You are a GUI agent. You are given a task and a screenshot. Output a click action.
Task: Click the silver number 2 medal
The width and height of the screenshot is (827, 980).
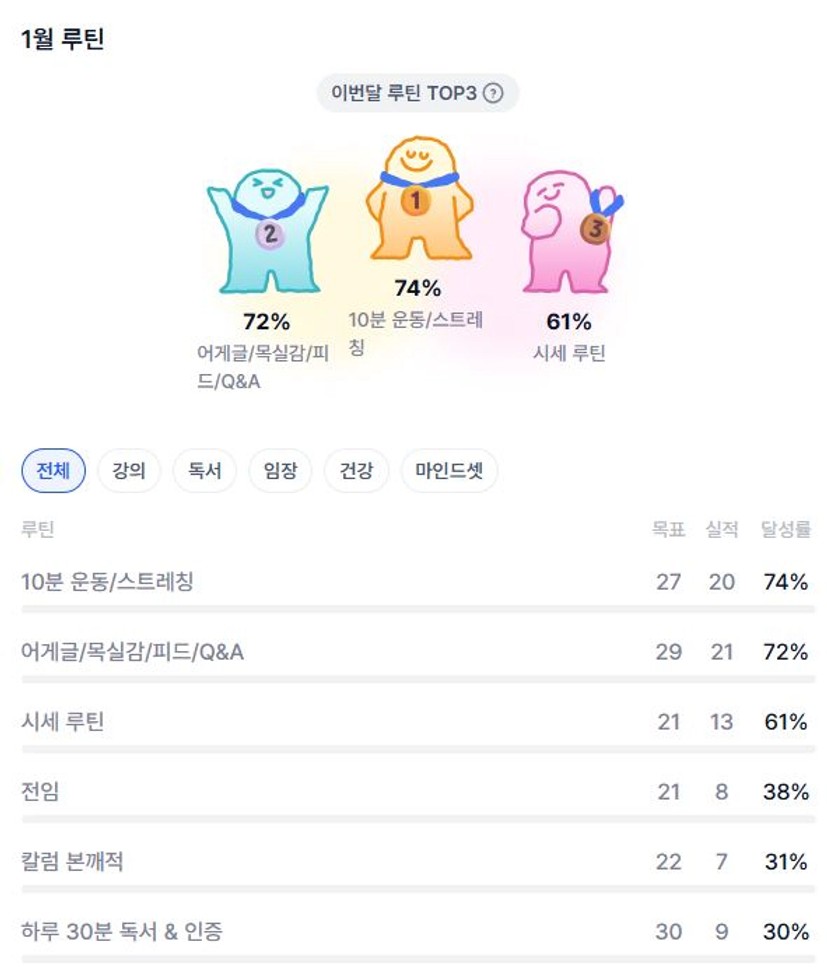(270, 235)
